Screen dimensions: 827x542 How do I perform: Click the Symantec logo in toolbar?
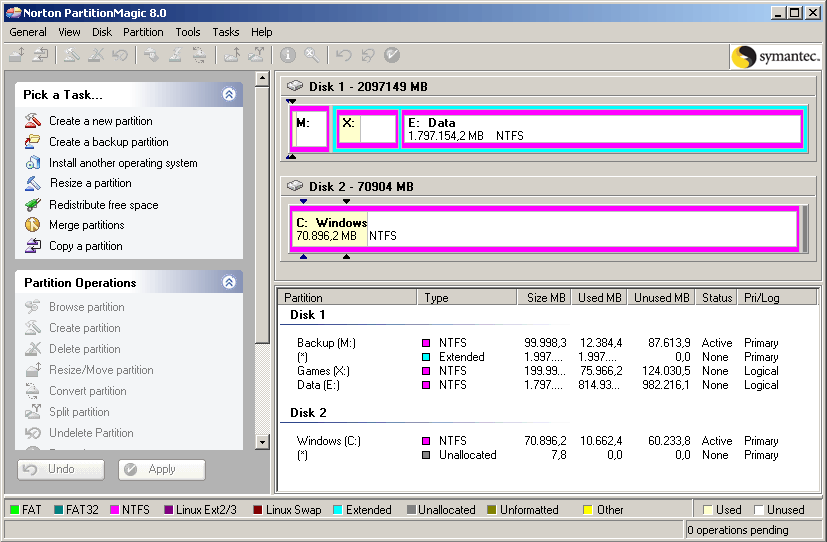click(x=776, y=56)
